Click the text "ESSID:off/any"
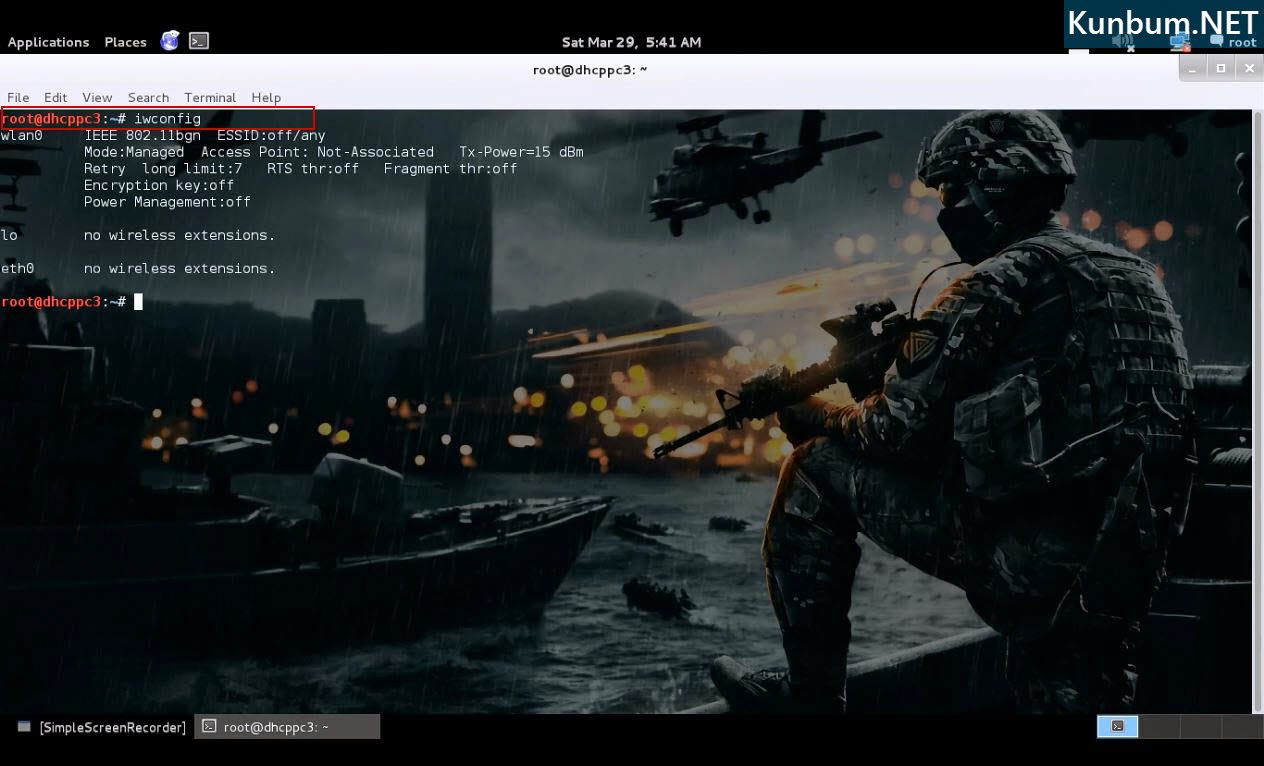 [x=271, y=135]
